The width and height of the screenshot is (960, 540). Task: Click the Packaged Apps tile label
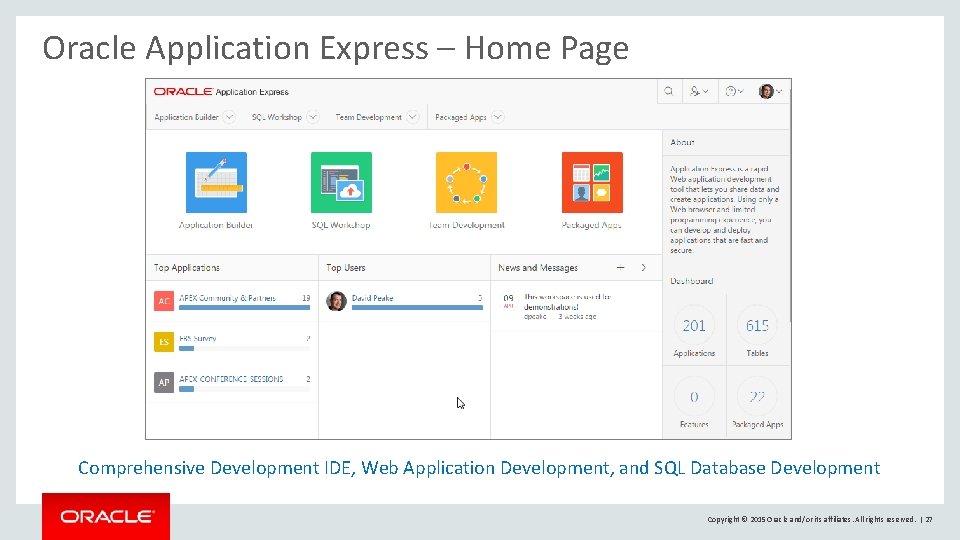coord(591,225)
